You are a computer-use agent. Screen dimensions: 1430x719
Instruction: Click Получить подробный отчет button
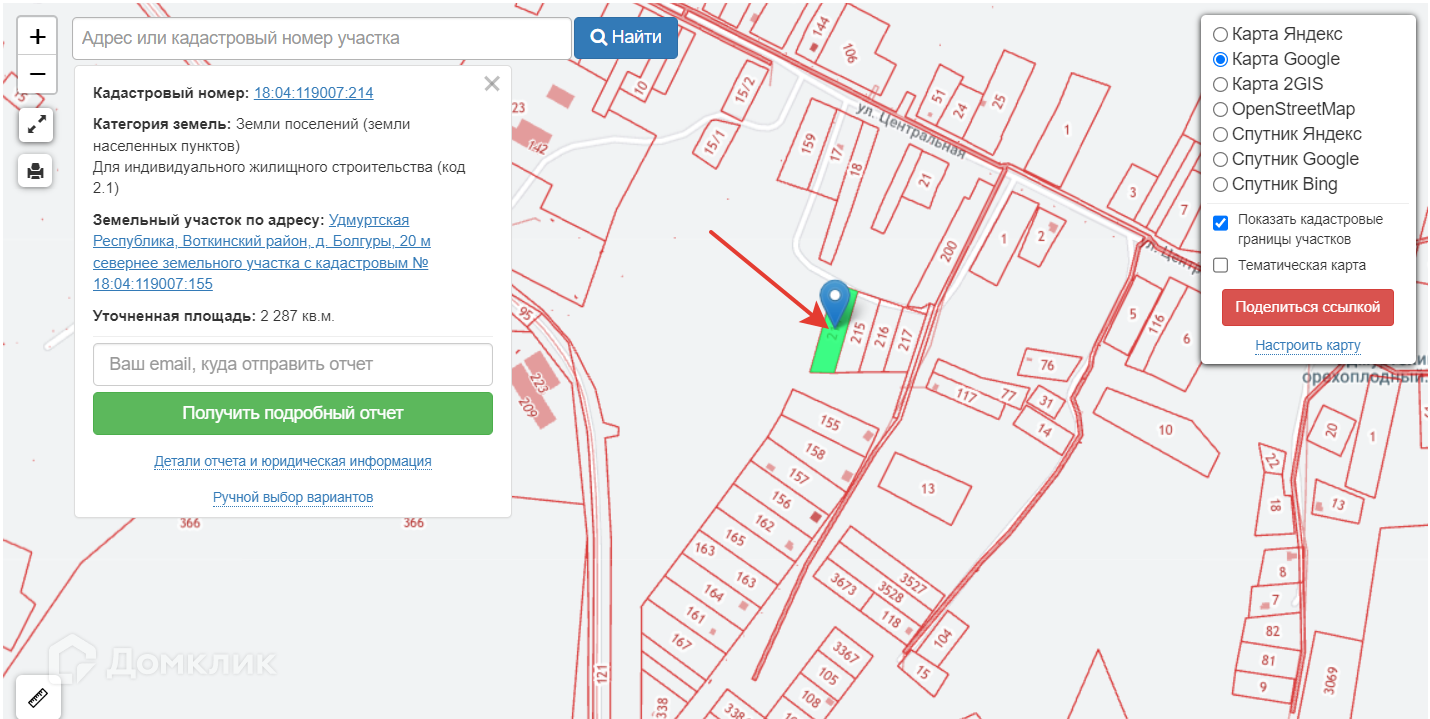(293, 413)
